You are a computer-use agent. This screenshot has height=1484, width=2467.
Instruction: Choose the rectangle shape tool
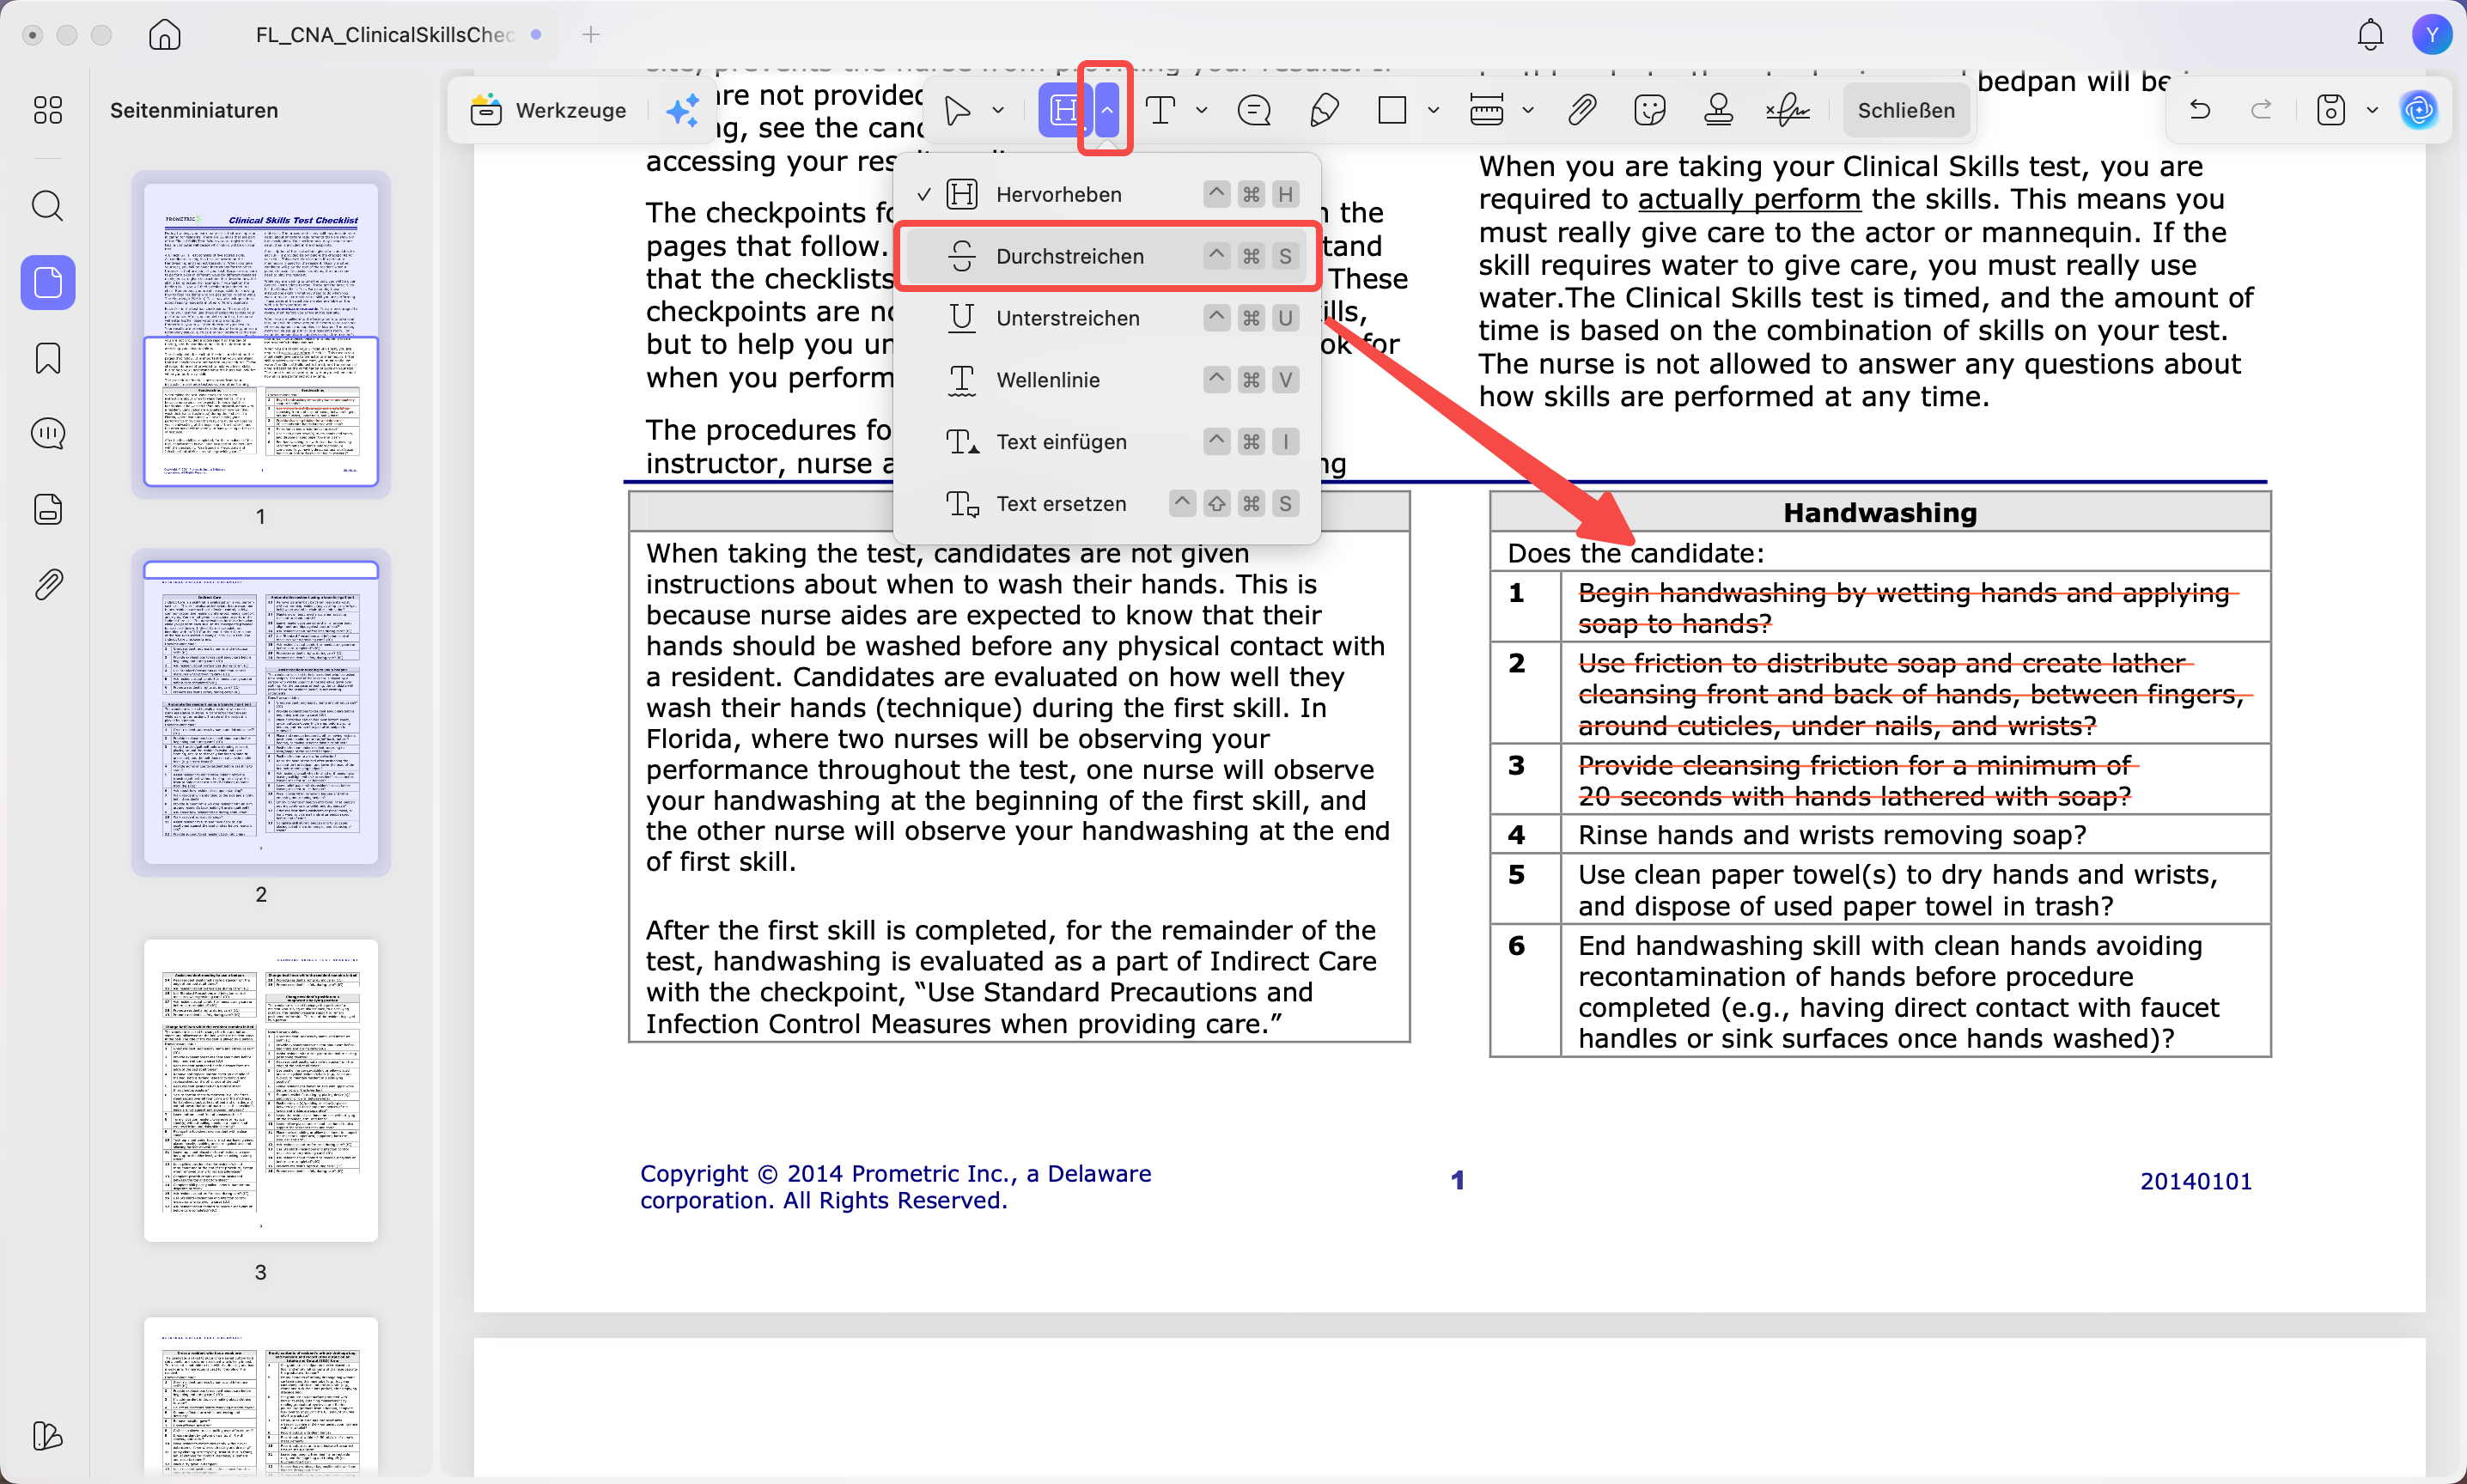point(1392,110)
